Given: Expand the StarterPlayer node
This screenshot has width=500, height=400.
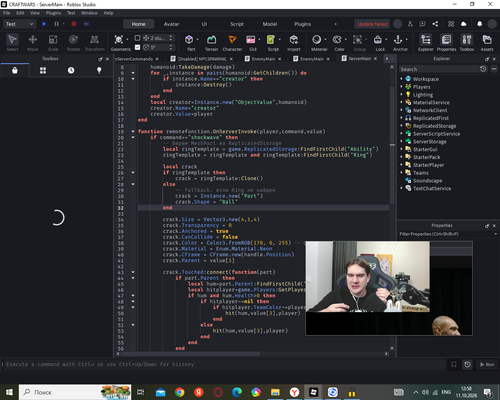Looking at the screenshot, I should 402,165.
